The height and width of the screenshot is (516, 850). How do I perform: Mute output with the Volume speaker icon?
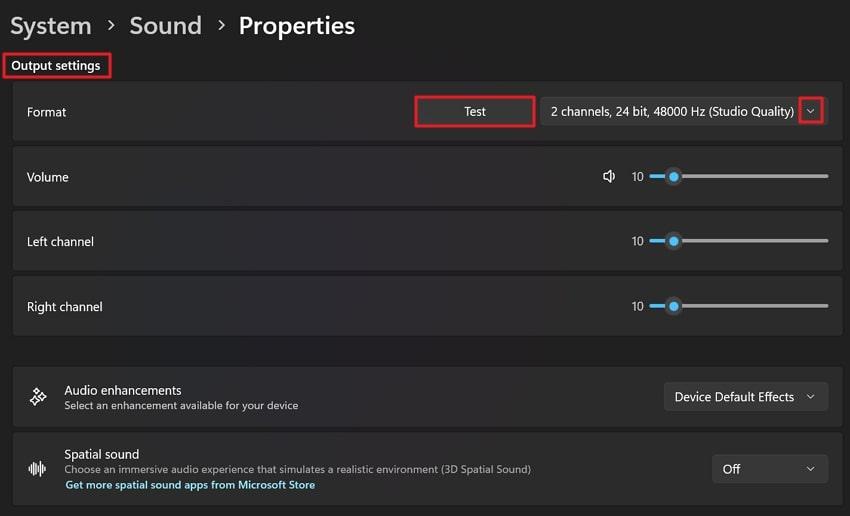click(x=609, y=177)
